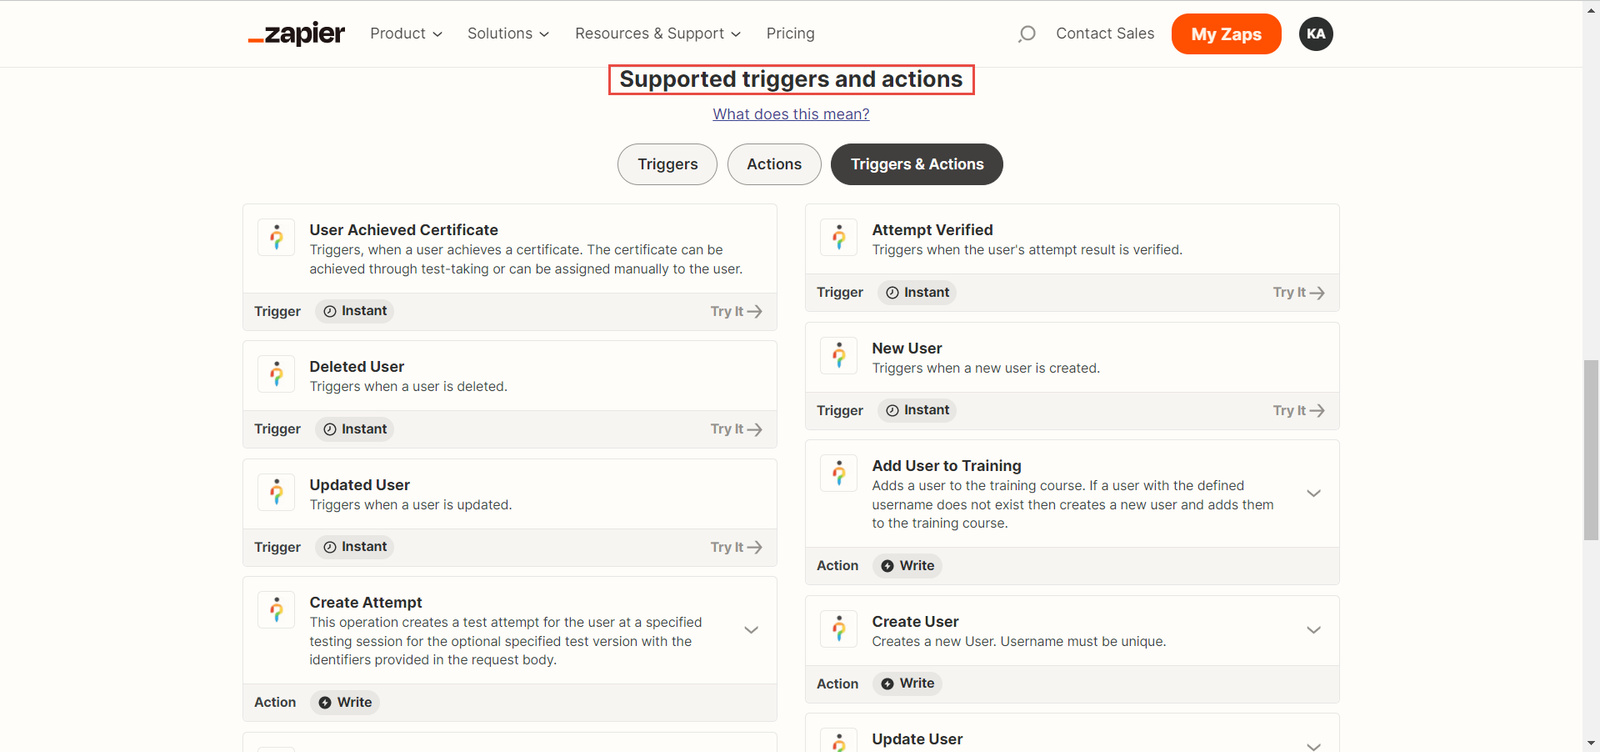
Task: Click the Zapier logo in header
Action: [x=296, y=34]
